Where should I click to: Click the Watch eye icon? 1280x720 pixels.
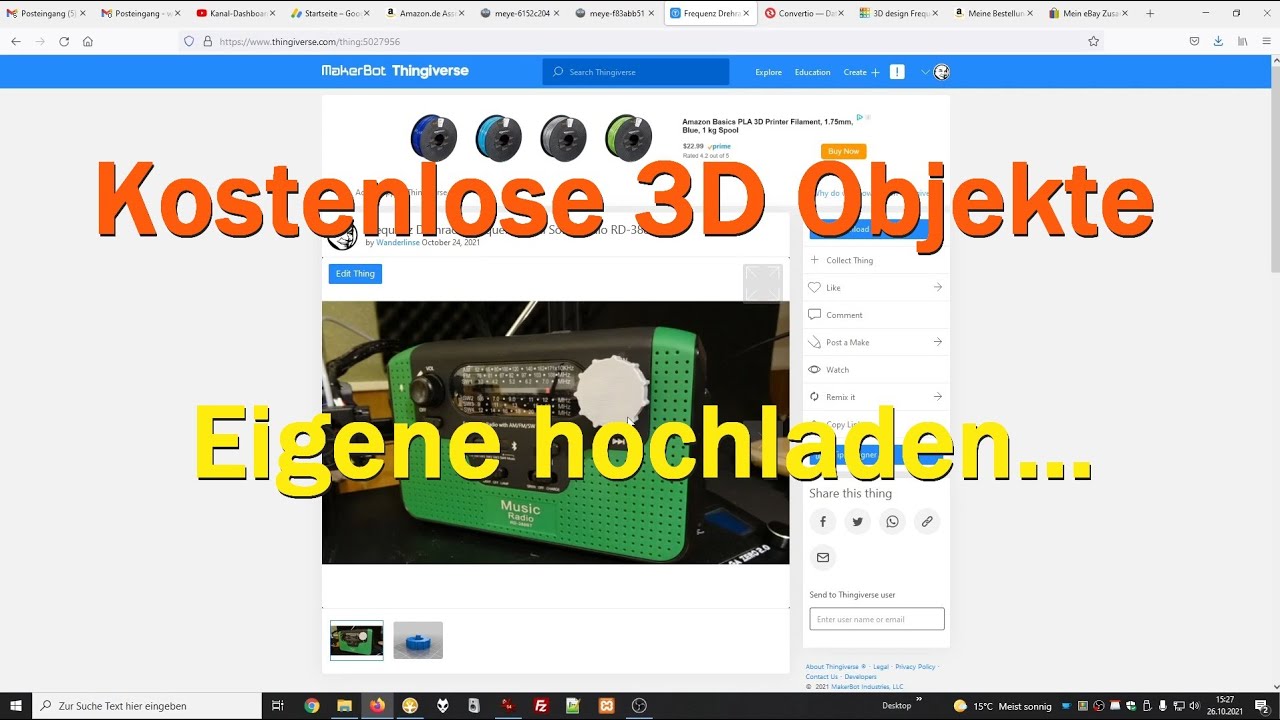pos(814,370)
